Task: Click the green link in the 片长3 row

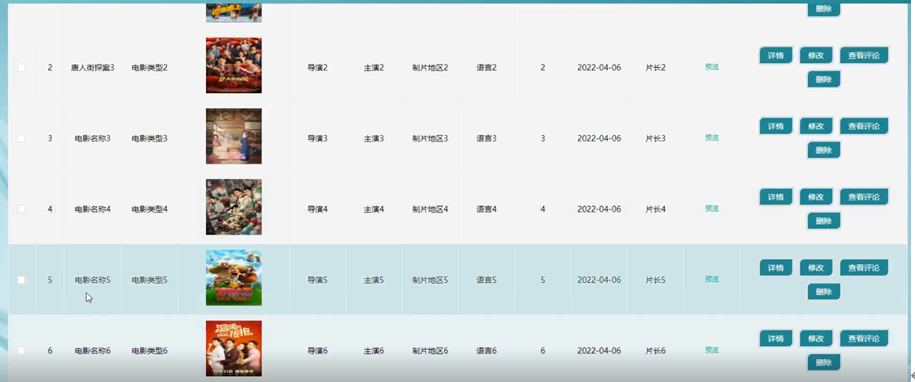Action: click(x=711, y=138)
